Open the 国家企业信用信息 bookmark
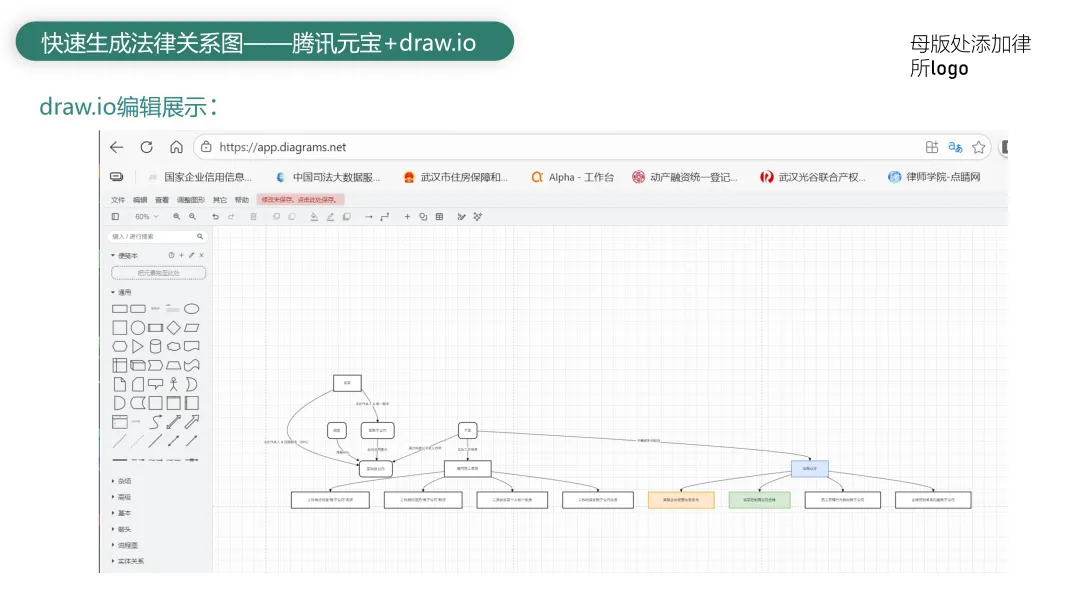The height and width of the screenshot is (608, 1080). point(200,177)
